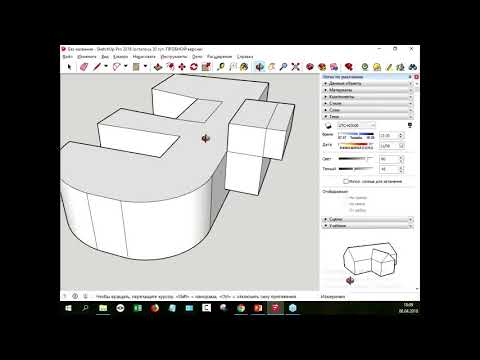
Task: Pick the Paint Bucket tool
Action: pos(244,67)
